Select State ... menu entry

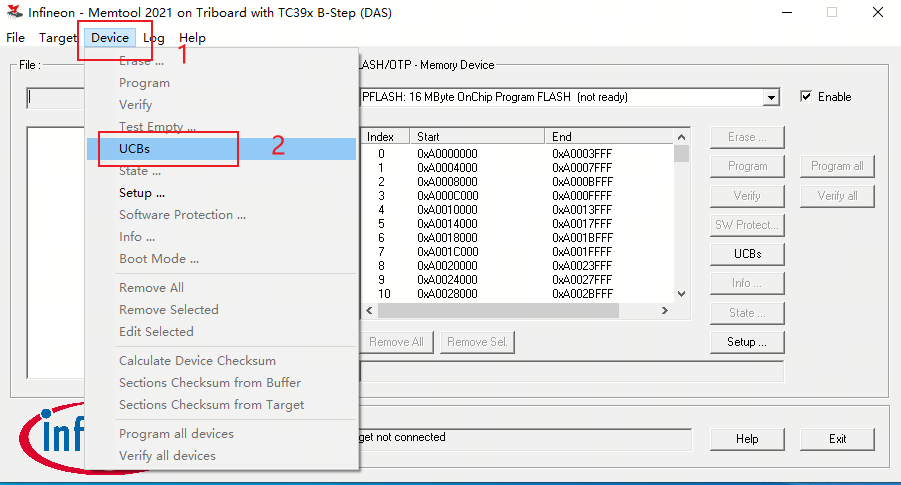coord(221,171)
